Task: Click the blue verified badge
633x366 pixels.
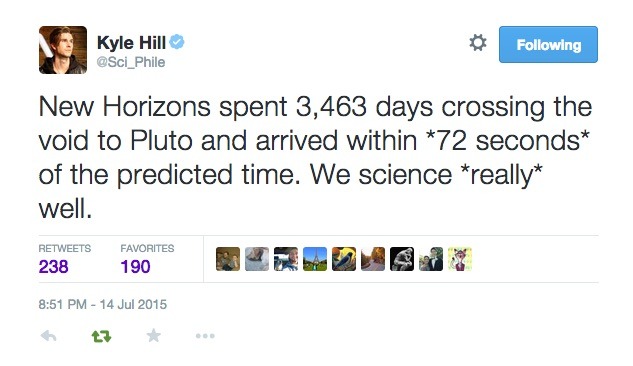Action: coord(177,42)
